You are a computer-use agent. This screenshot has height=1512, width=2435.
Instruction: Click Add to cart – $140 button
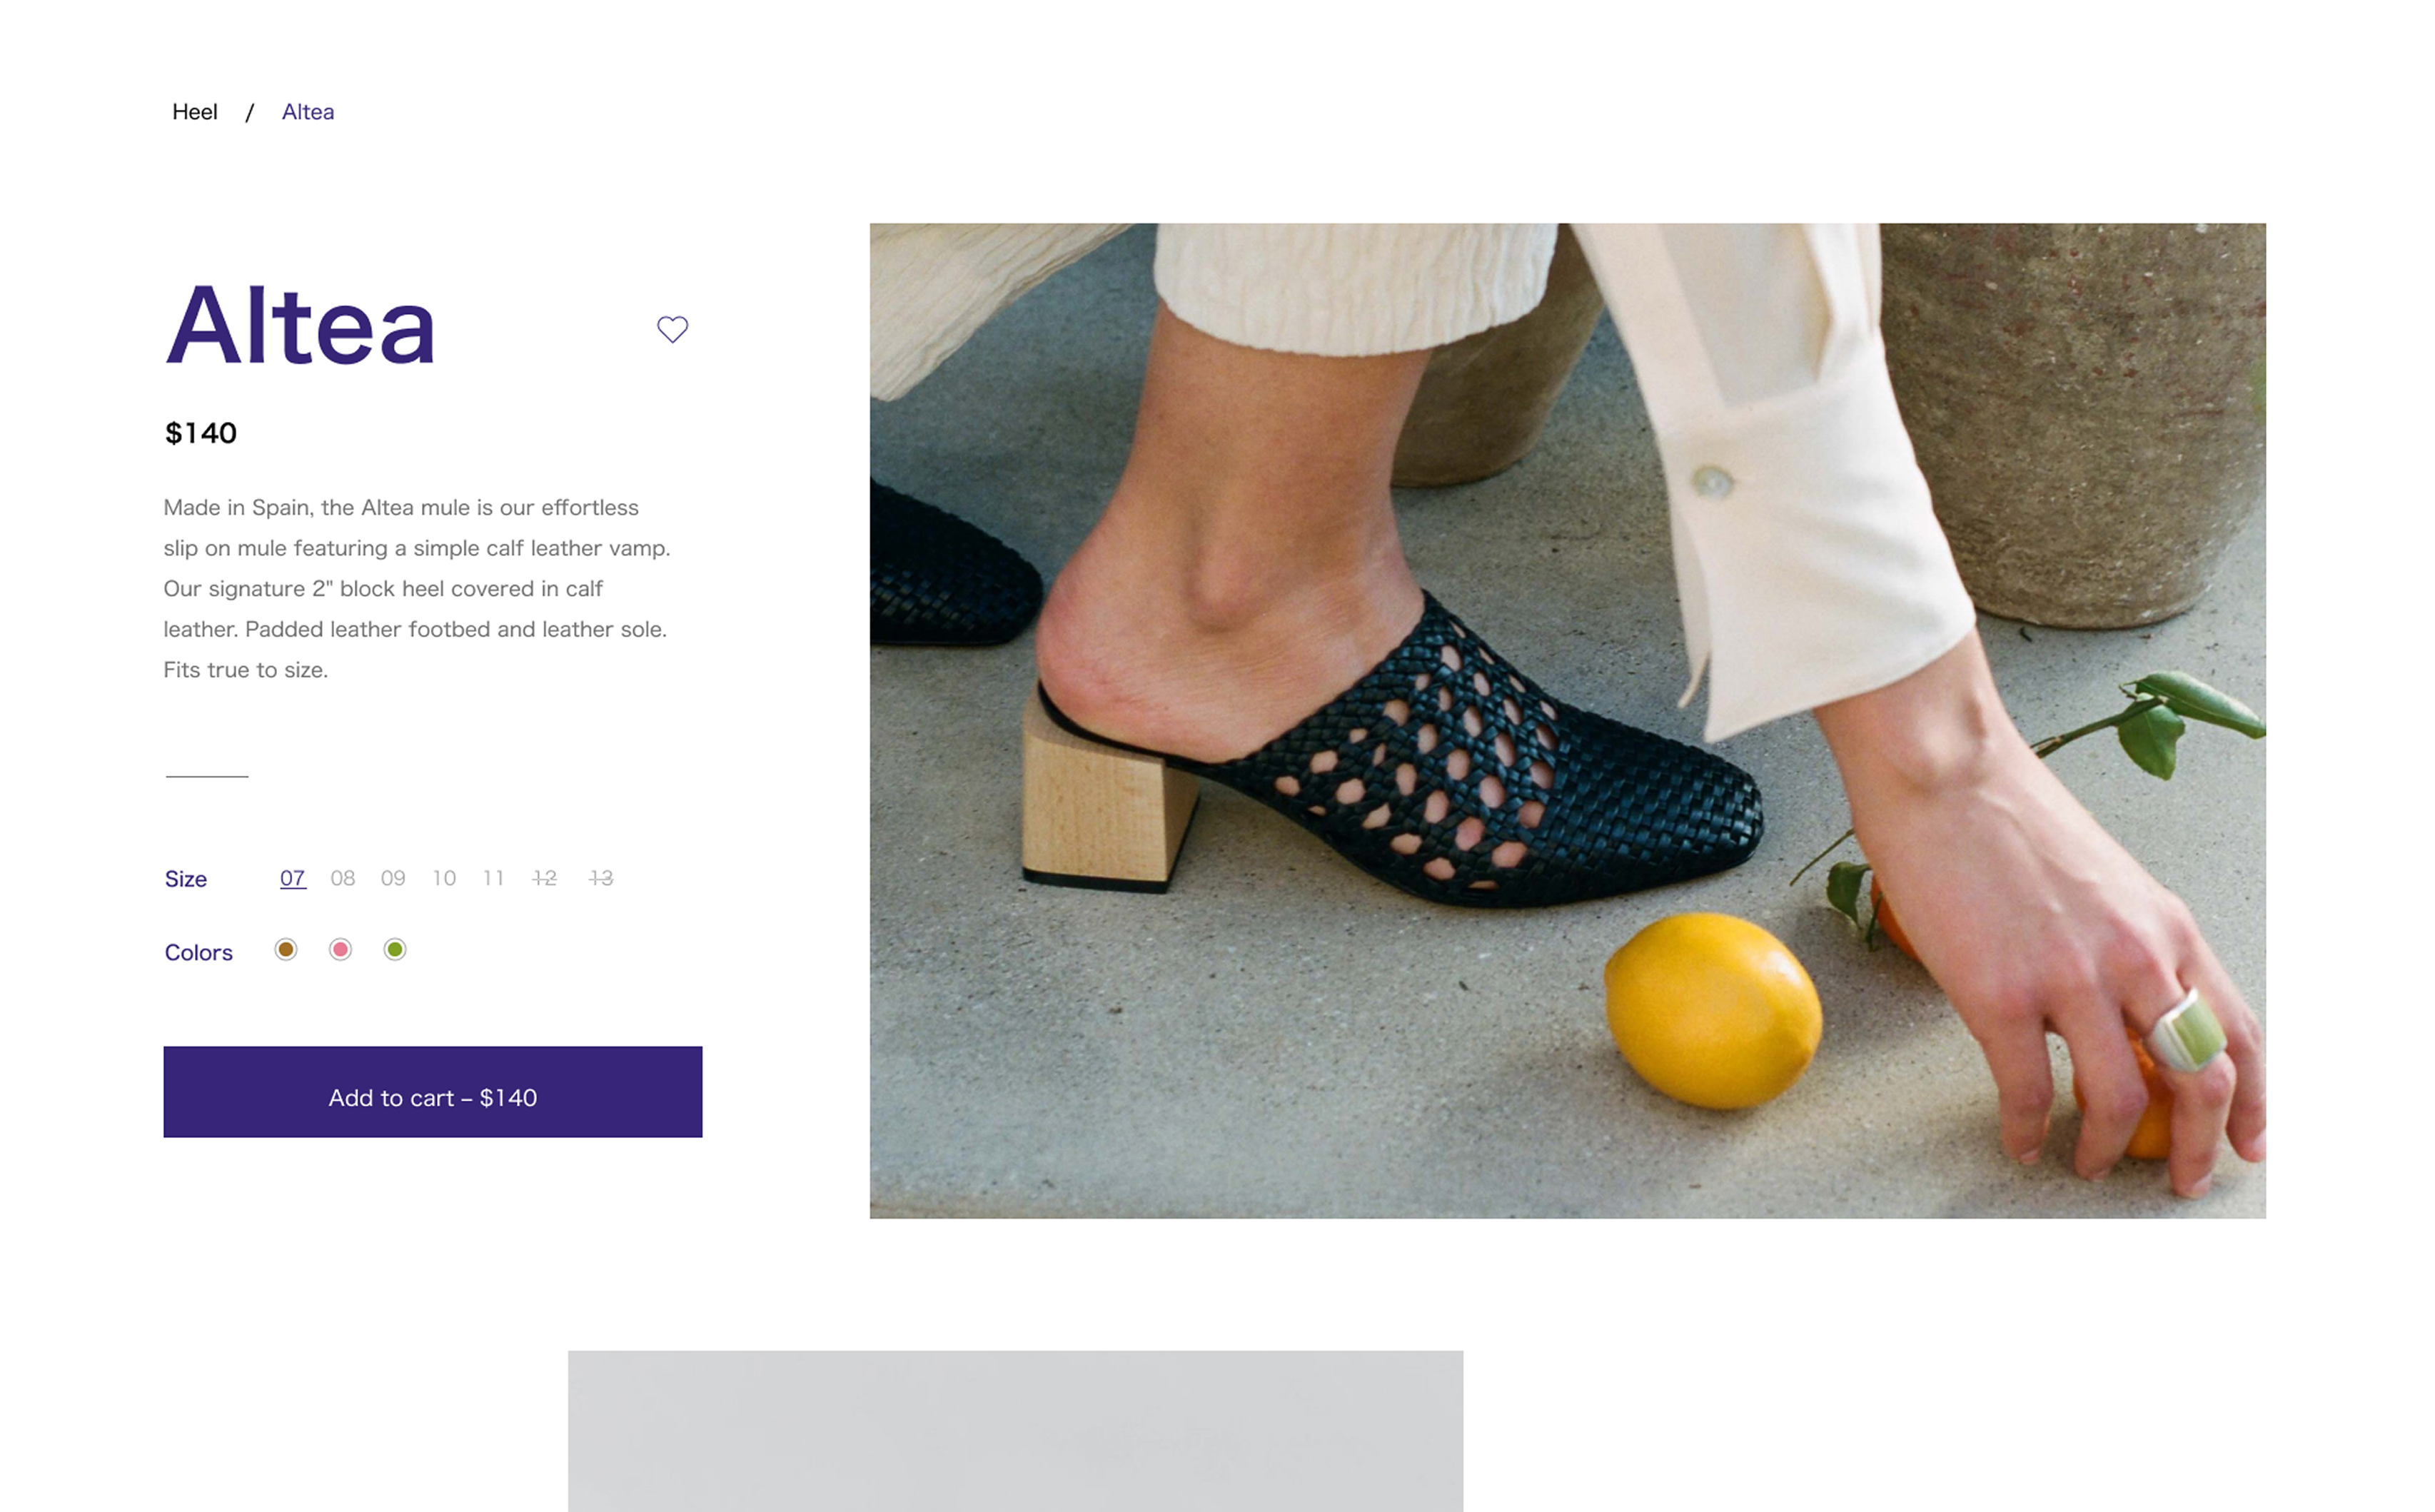433,1092
